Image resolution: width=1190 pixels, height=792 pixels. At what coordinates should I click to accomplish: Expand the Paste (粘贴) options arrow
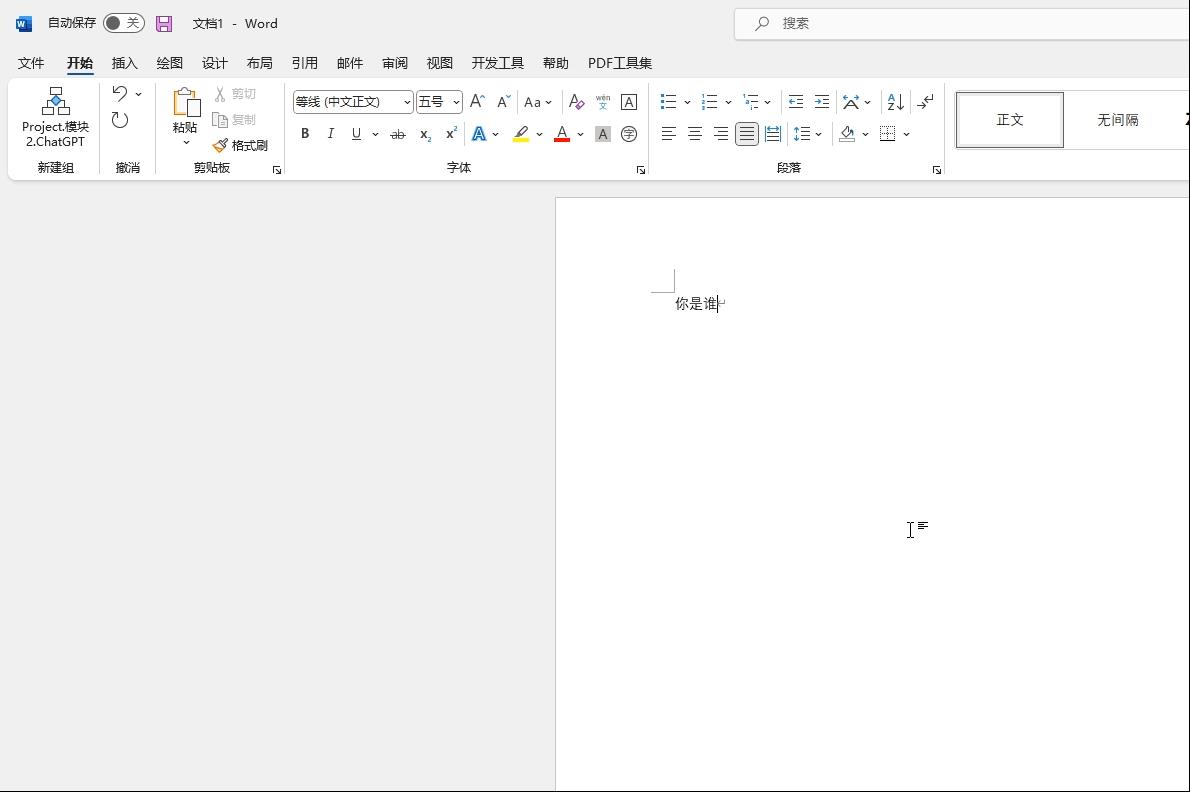click(185, 143)
